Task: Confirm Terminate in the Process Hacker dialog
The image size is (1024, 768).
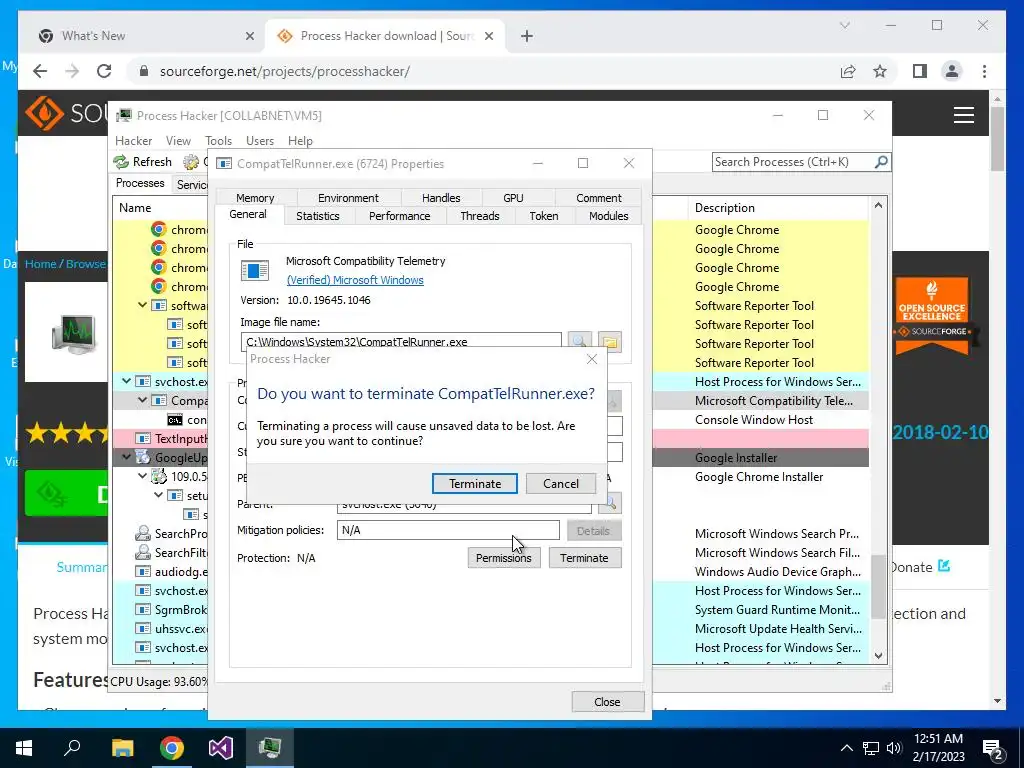Action: [x=475, y=483]
